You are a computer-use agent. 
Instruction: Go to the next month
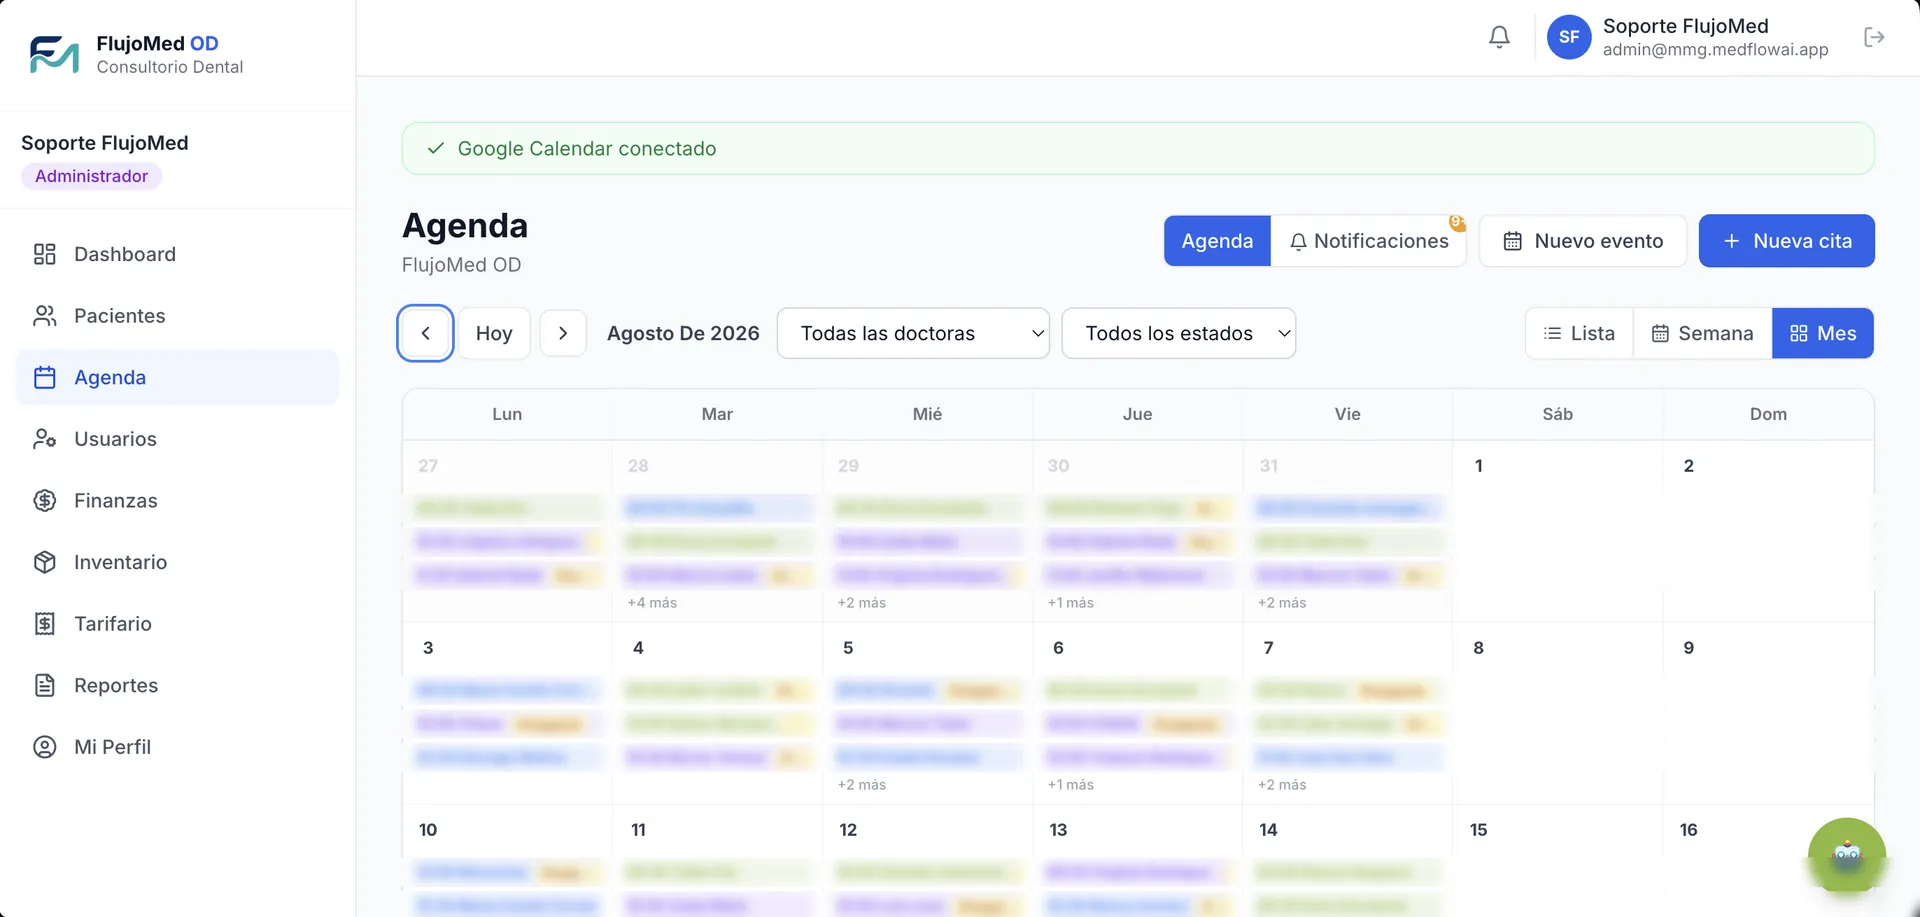[x=563, y=333]
